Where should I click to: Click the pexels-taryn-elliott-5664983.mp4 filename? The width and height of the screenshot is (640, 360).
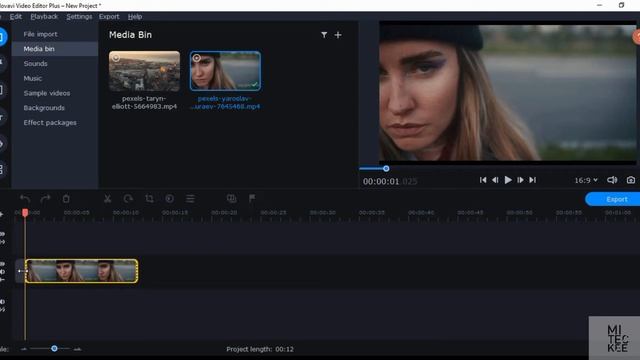[x=144, y=102]
